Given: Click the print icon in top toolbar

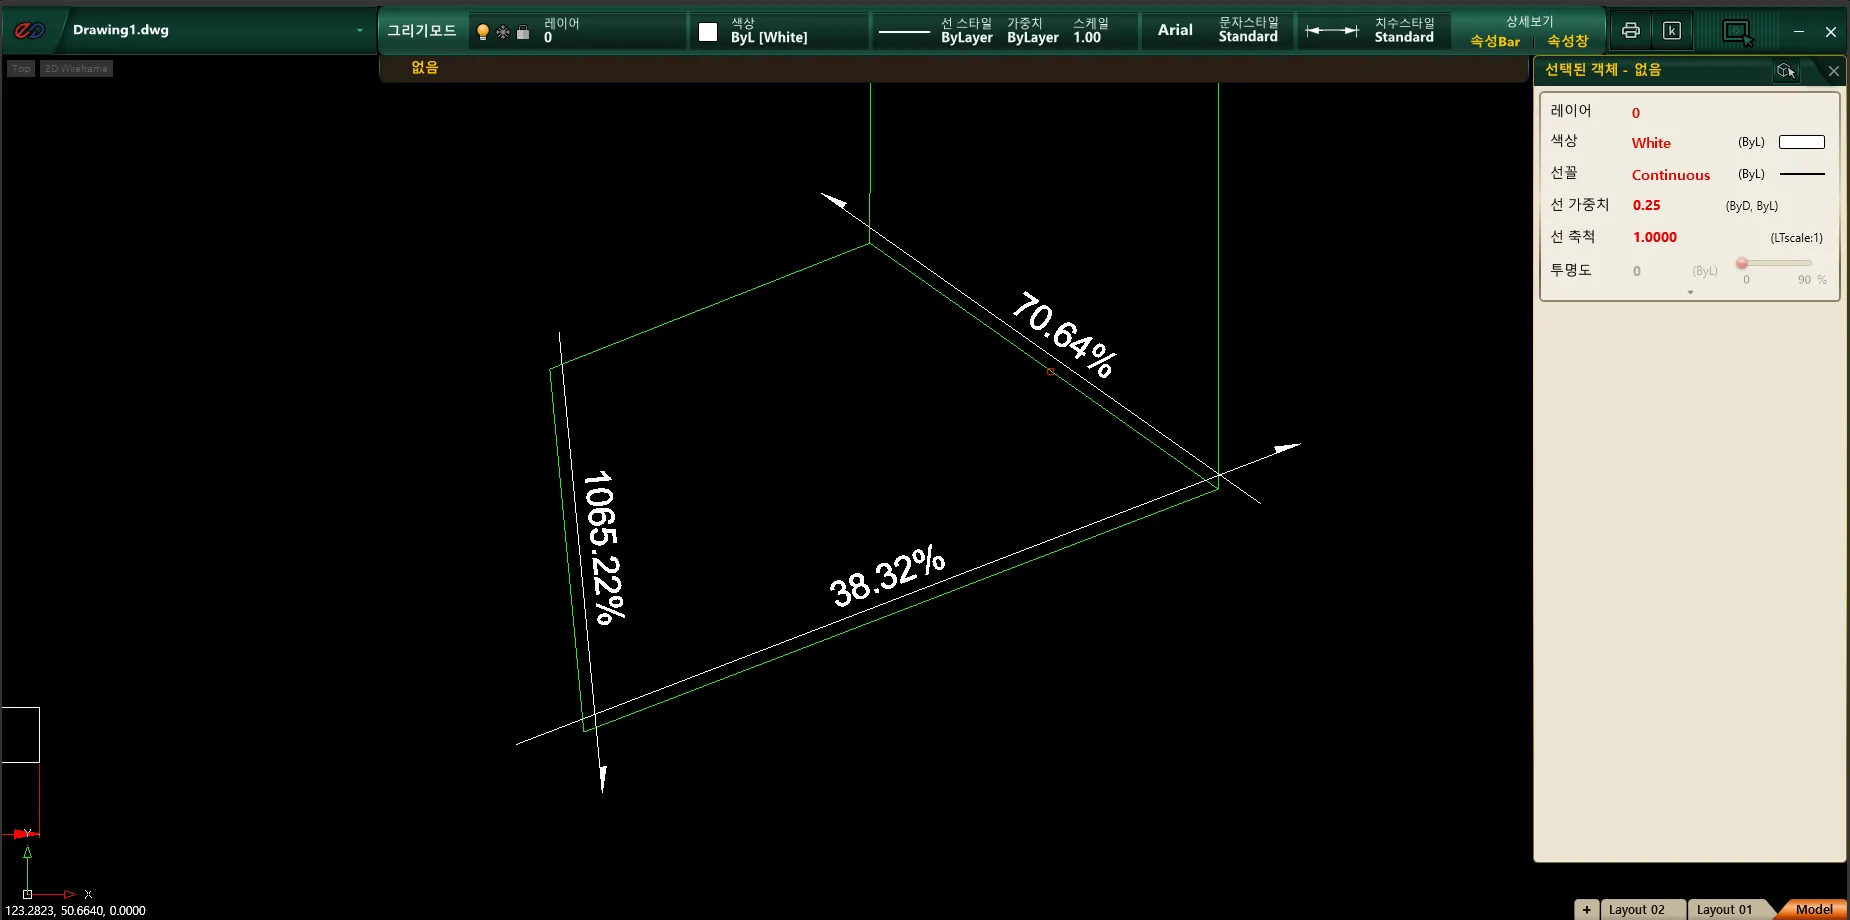Looking at the screenshot, I should (1631, 30).
